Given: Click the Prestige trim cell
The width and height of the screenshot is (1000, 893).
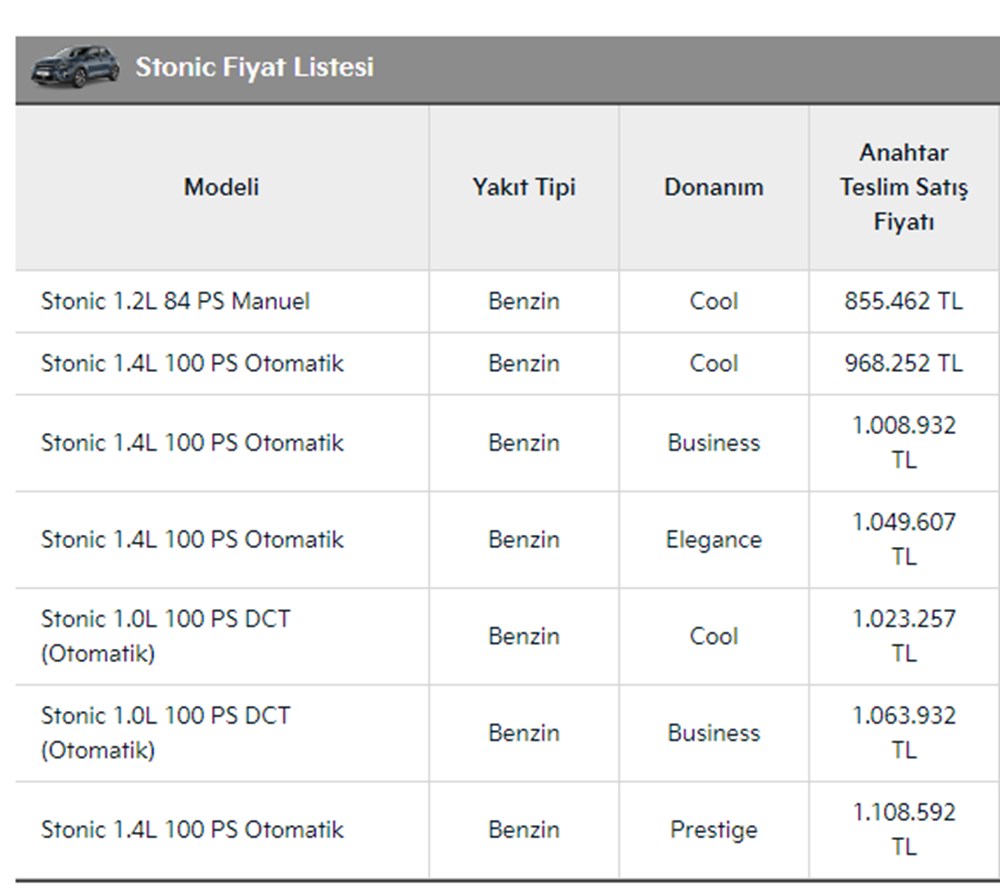Looking at the screenshot, I should pyautogui.click(x=713, y=830).
